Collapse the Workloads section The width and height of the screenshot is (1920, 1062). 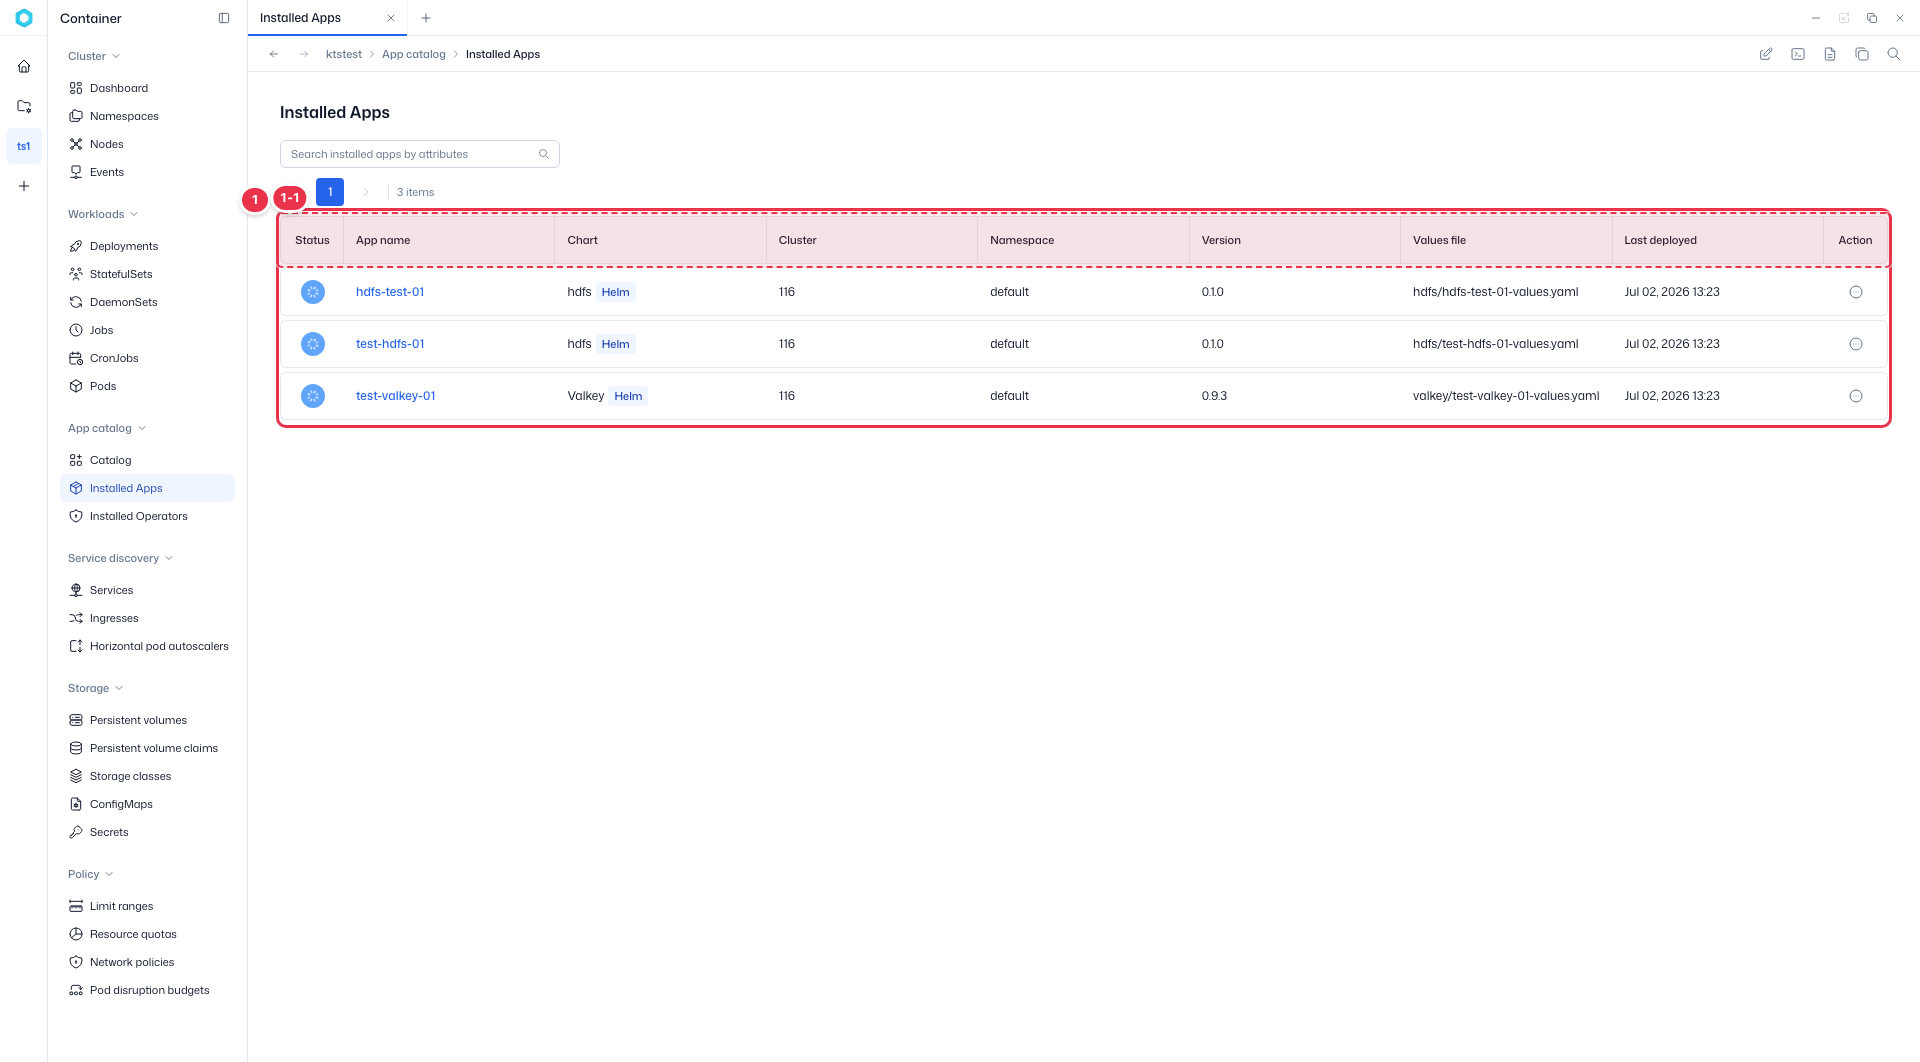click(x=103, y=214)
